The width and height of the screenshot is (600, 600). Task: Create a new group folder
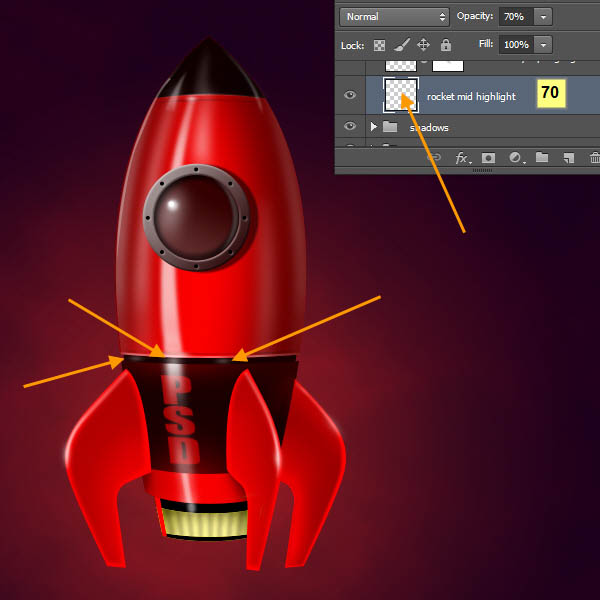541,158
